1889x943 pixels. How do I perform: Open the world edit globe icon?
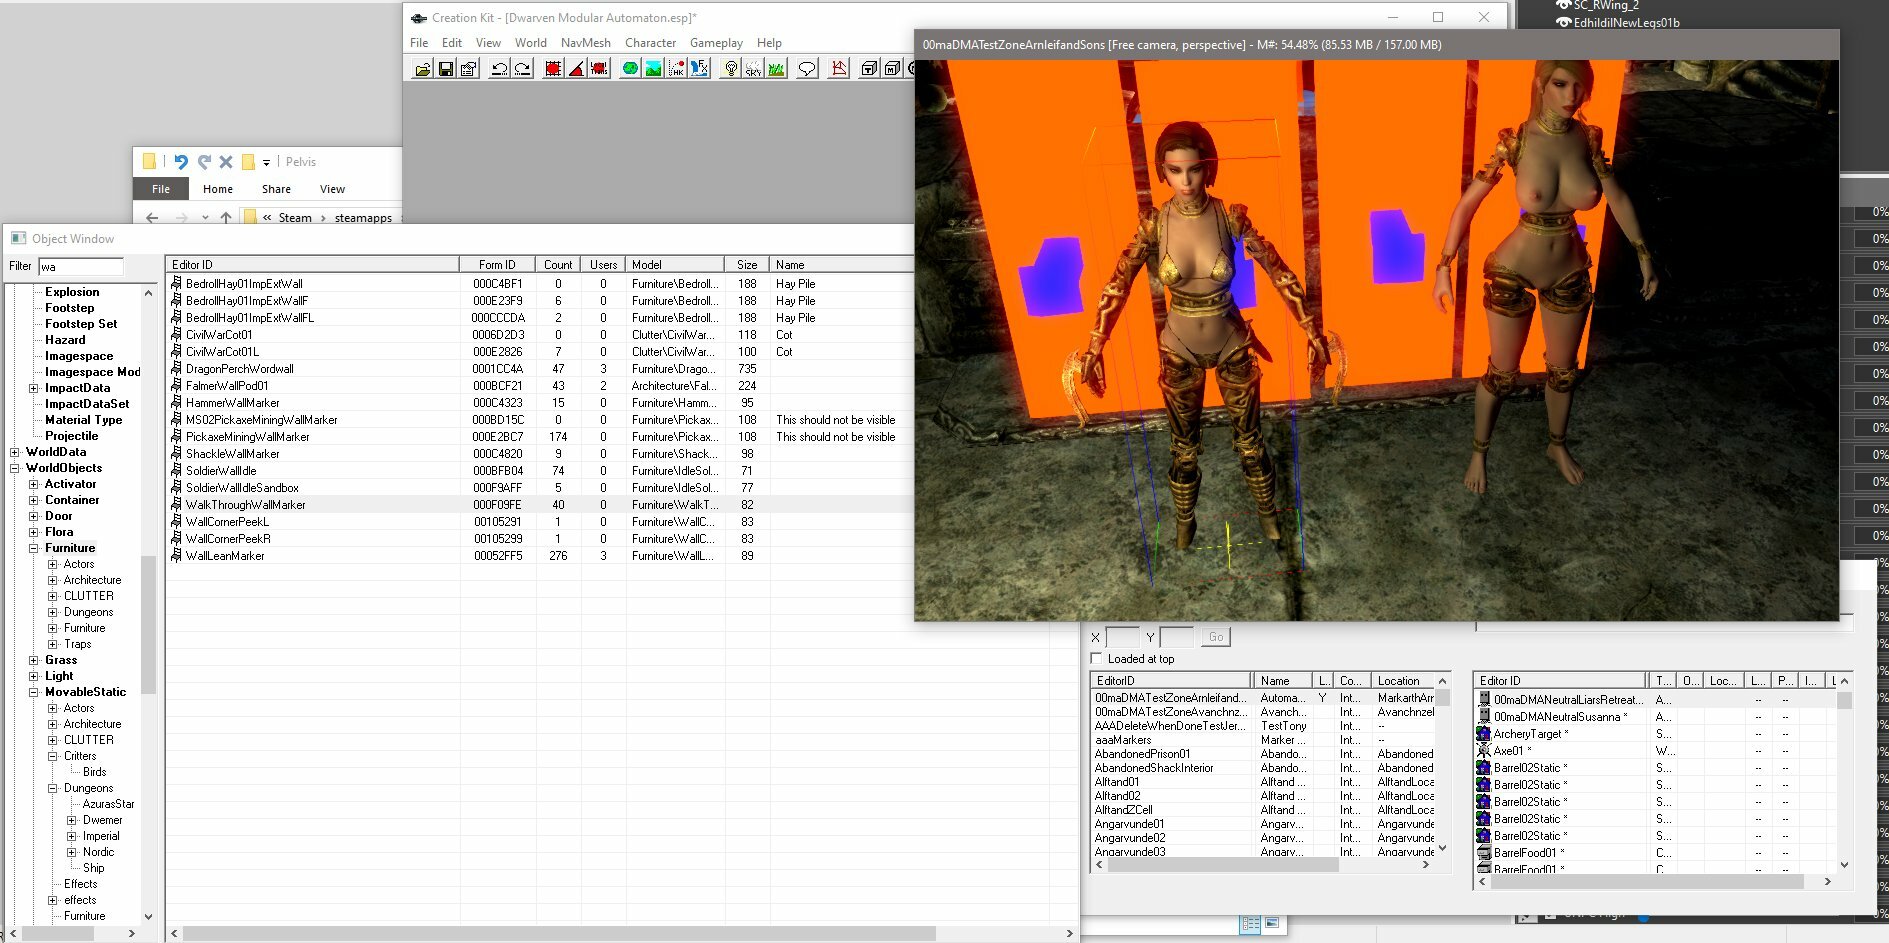point(630,68)
